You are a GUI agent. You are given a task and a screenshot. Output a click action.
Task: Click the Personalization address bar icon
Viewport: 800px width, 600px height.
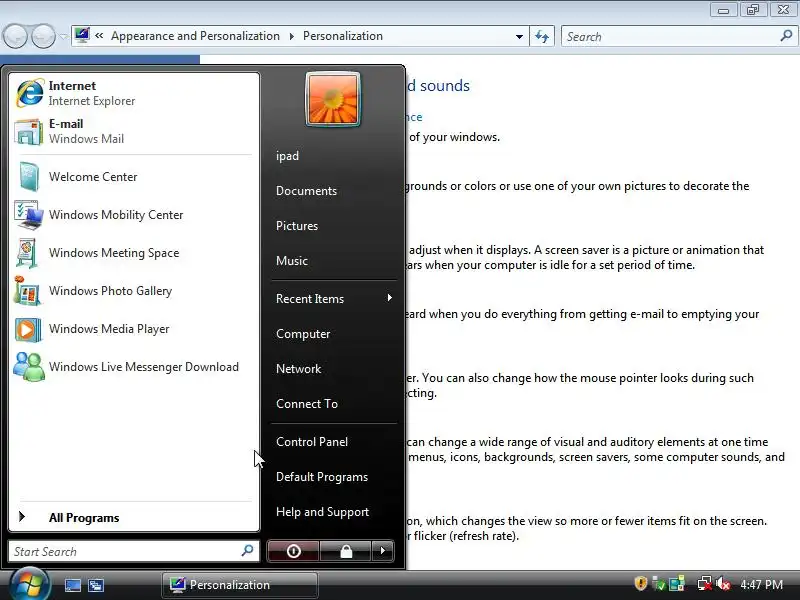point(82,35)
